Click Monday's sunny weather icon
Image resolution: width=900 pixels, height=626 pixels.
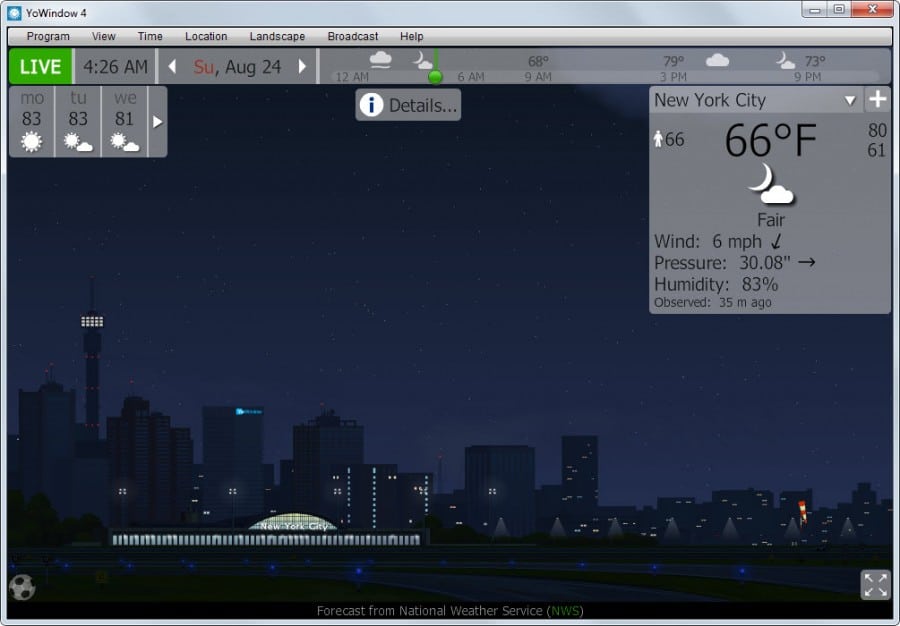pyautogui.click(x=31, y=140)
